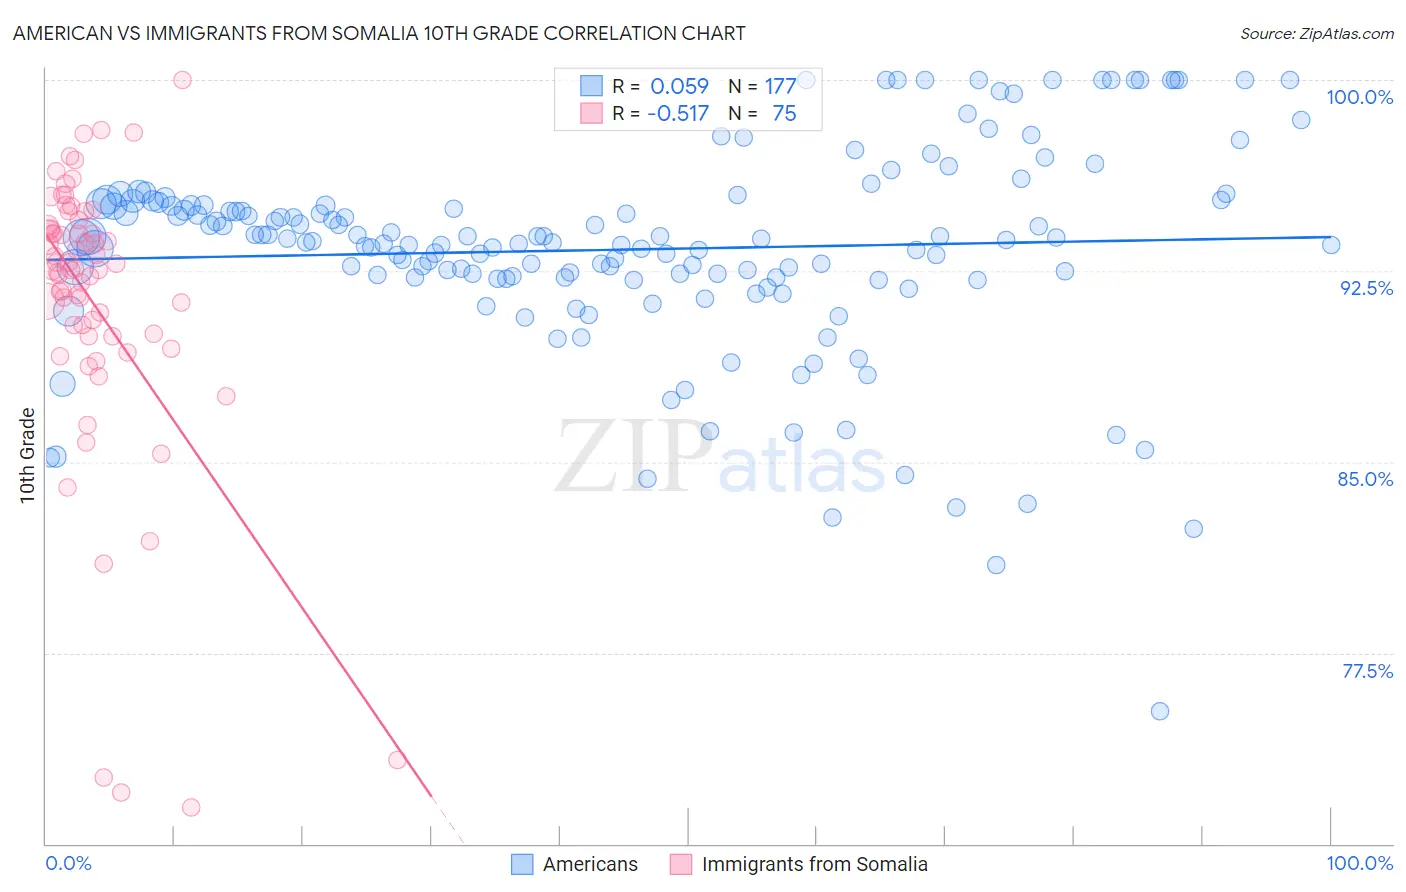The height and width of the screenshot is (892, 1406).
Task: Click the 77.5% y-axis tick label
Action: pyautogui.click(x=1367, y=671)
